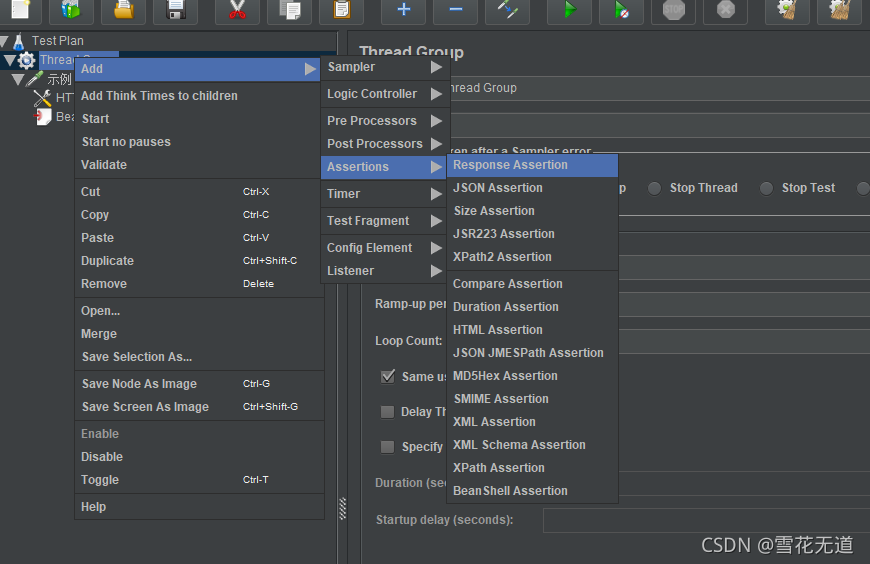The width and height of the screenshot is (870, 564).
Task: Collapse the Test Plan tree node
Action: click(x=4, y=41)
